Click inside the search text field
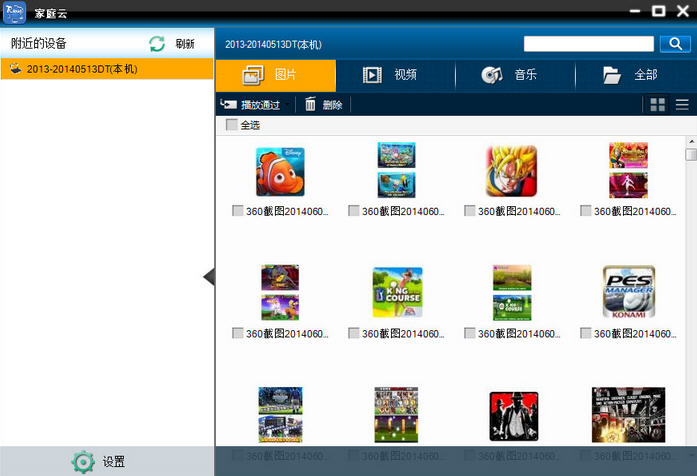 pos(589,44)
